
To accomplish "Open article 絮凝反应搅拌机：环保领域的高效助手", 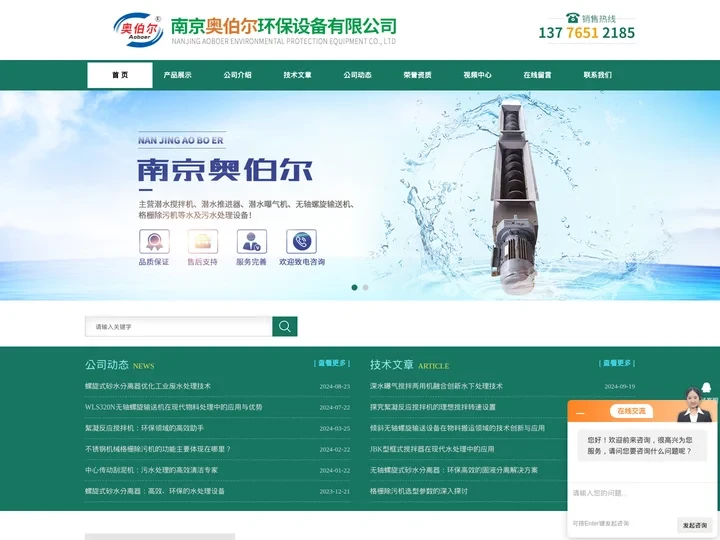I will click(x=144, y=428).
